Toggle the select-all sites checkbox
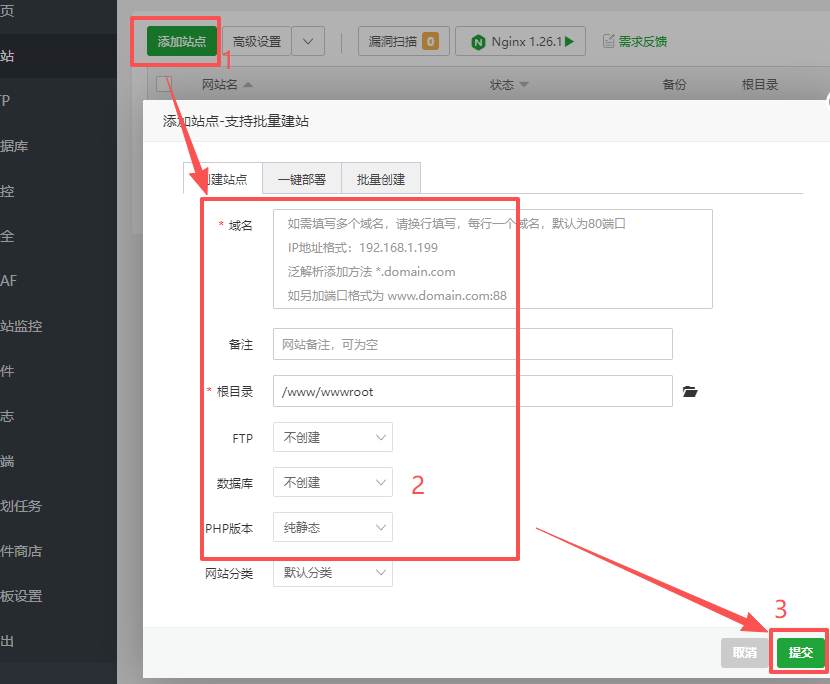 164,84
